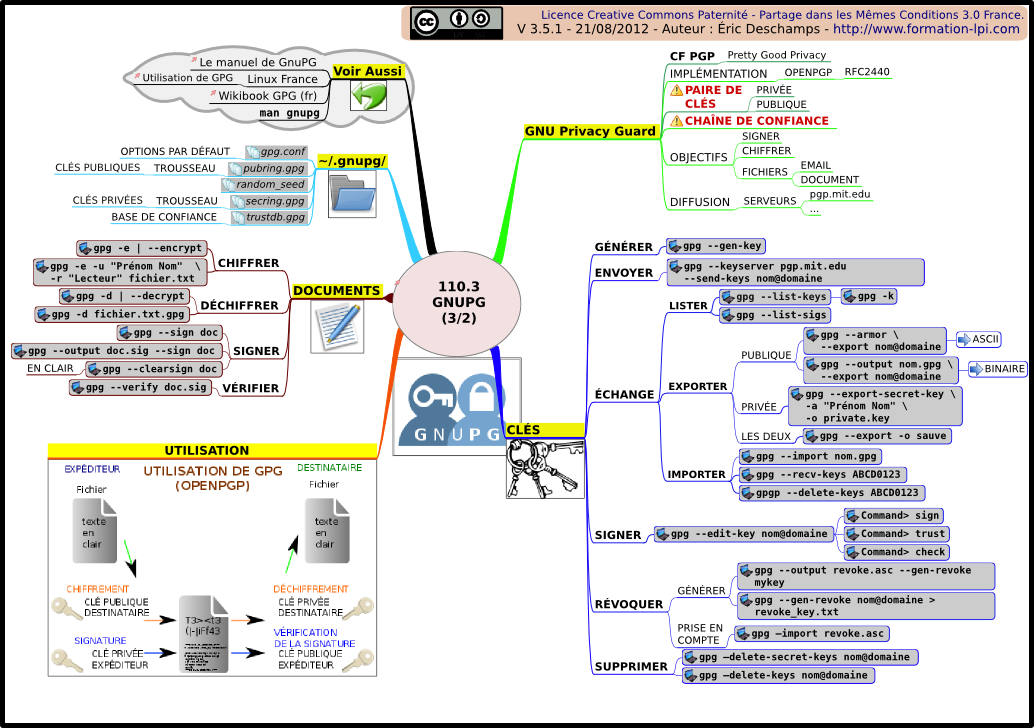This screenshot has width=1034, height=728.
Task: Click the sender's texte en clair file icon
Action: coord(94,531)
